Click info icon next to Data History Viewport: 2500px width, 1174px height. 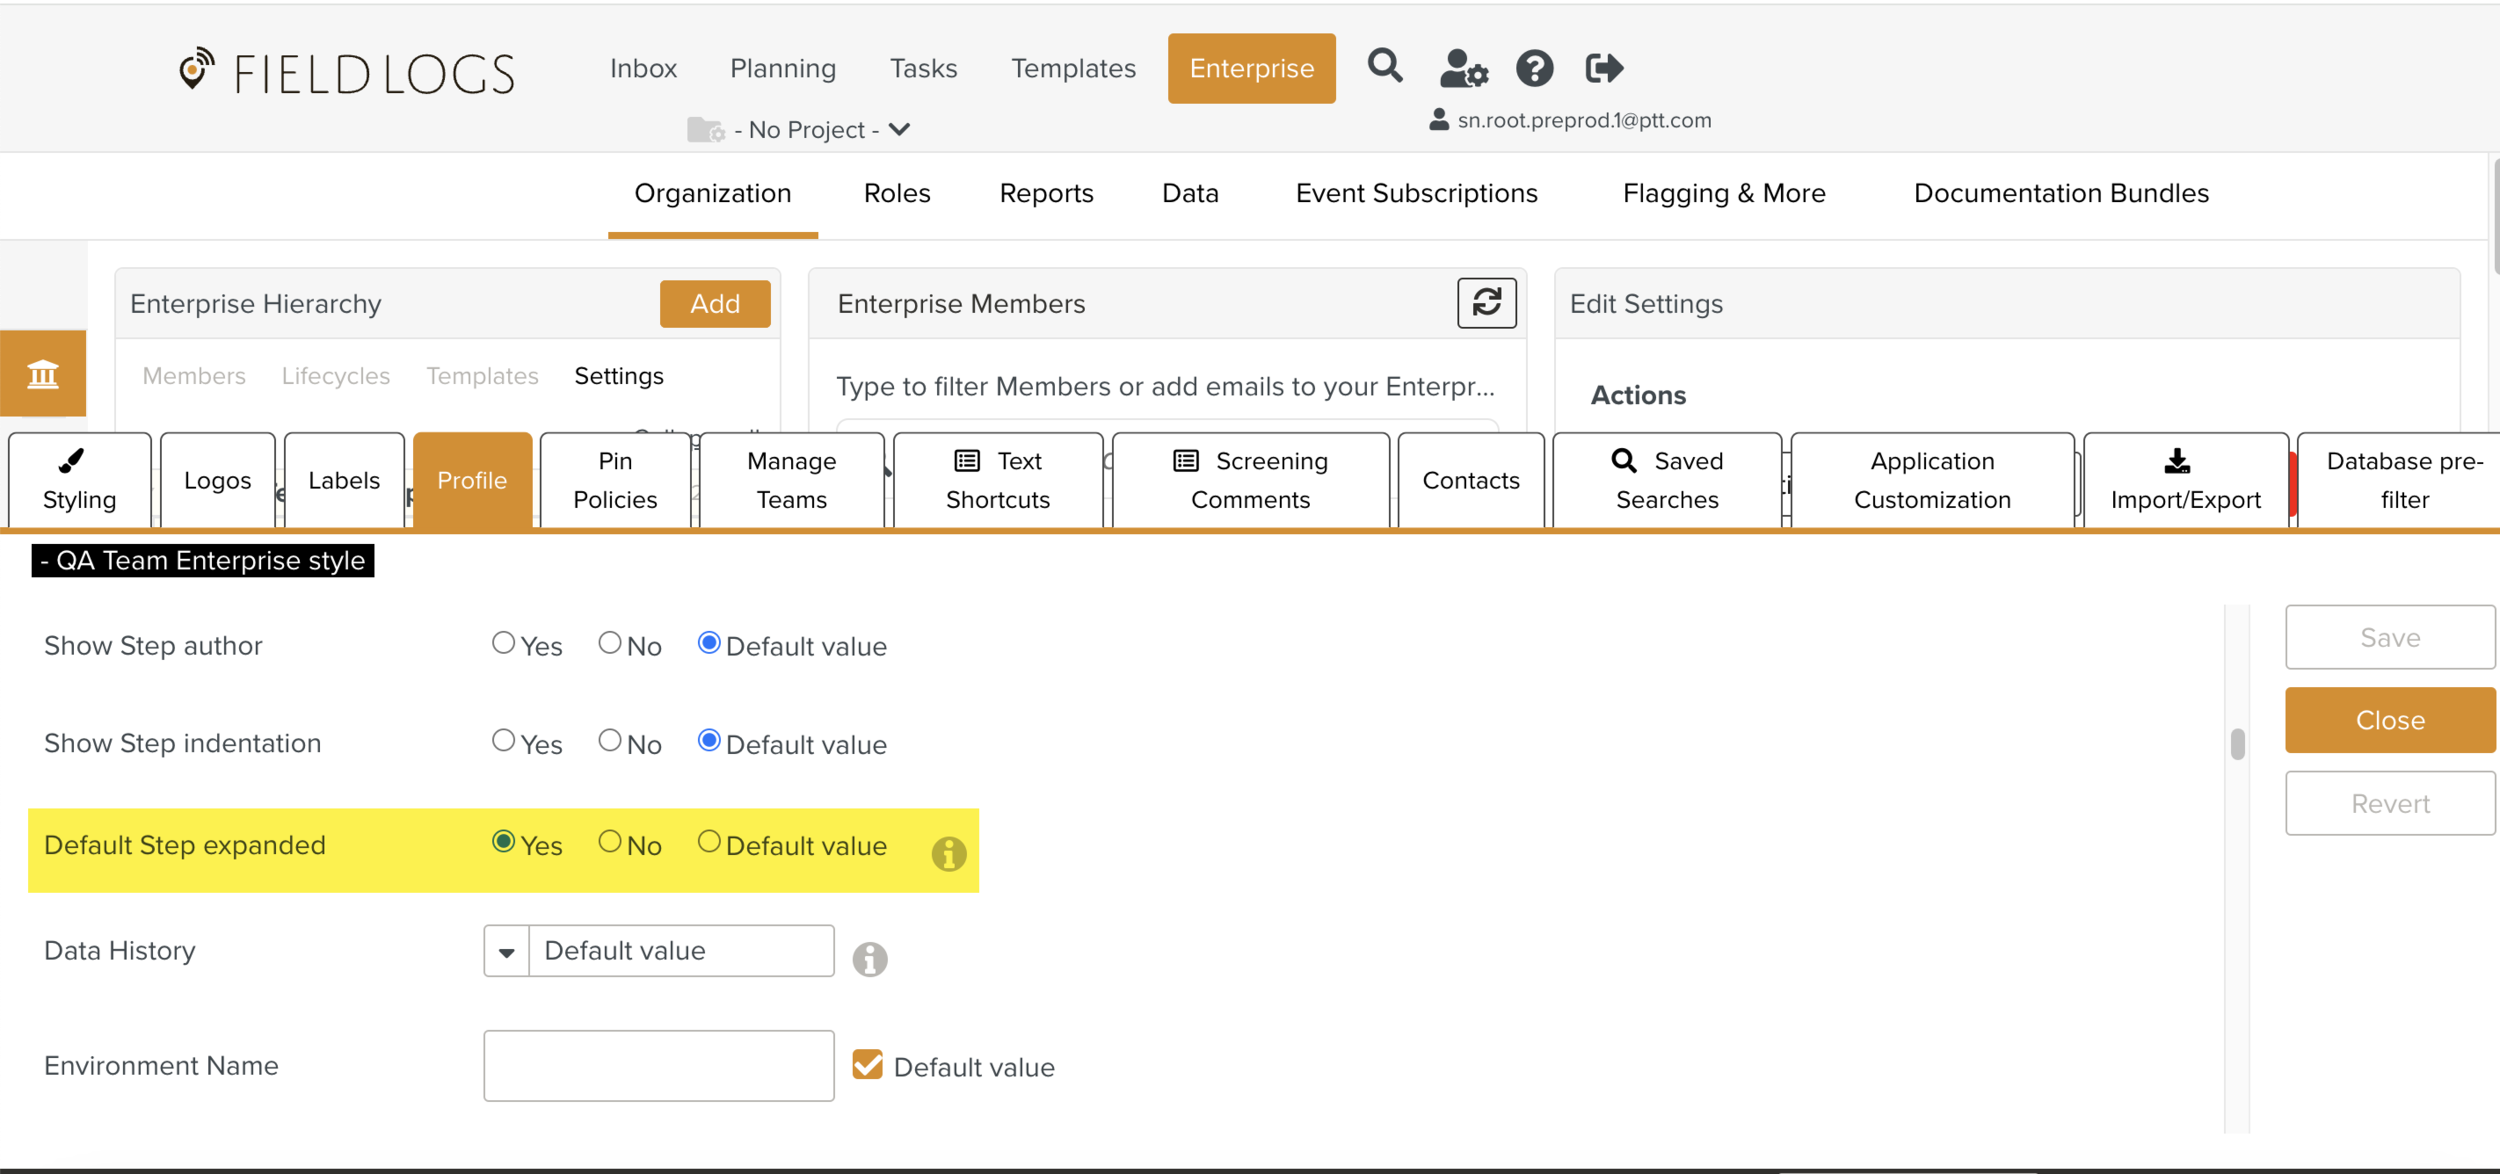(x=869, y=958)
